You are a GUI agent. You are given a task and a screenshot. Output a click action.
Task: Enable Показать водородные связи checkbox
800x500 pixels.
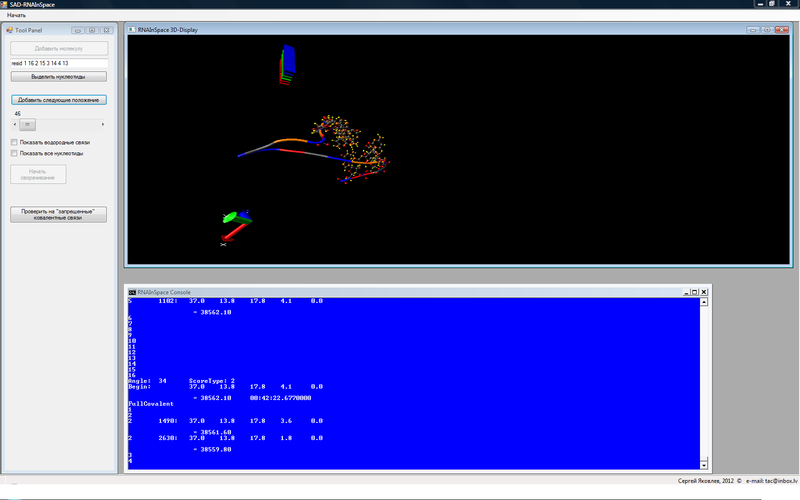[x=14, y=142]
